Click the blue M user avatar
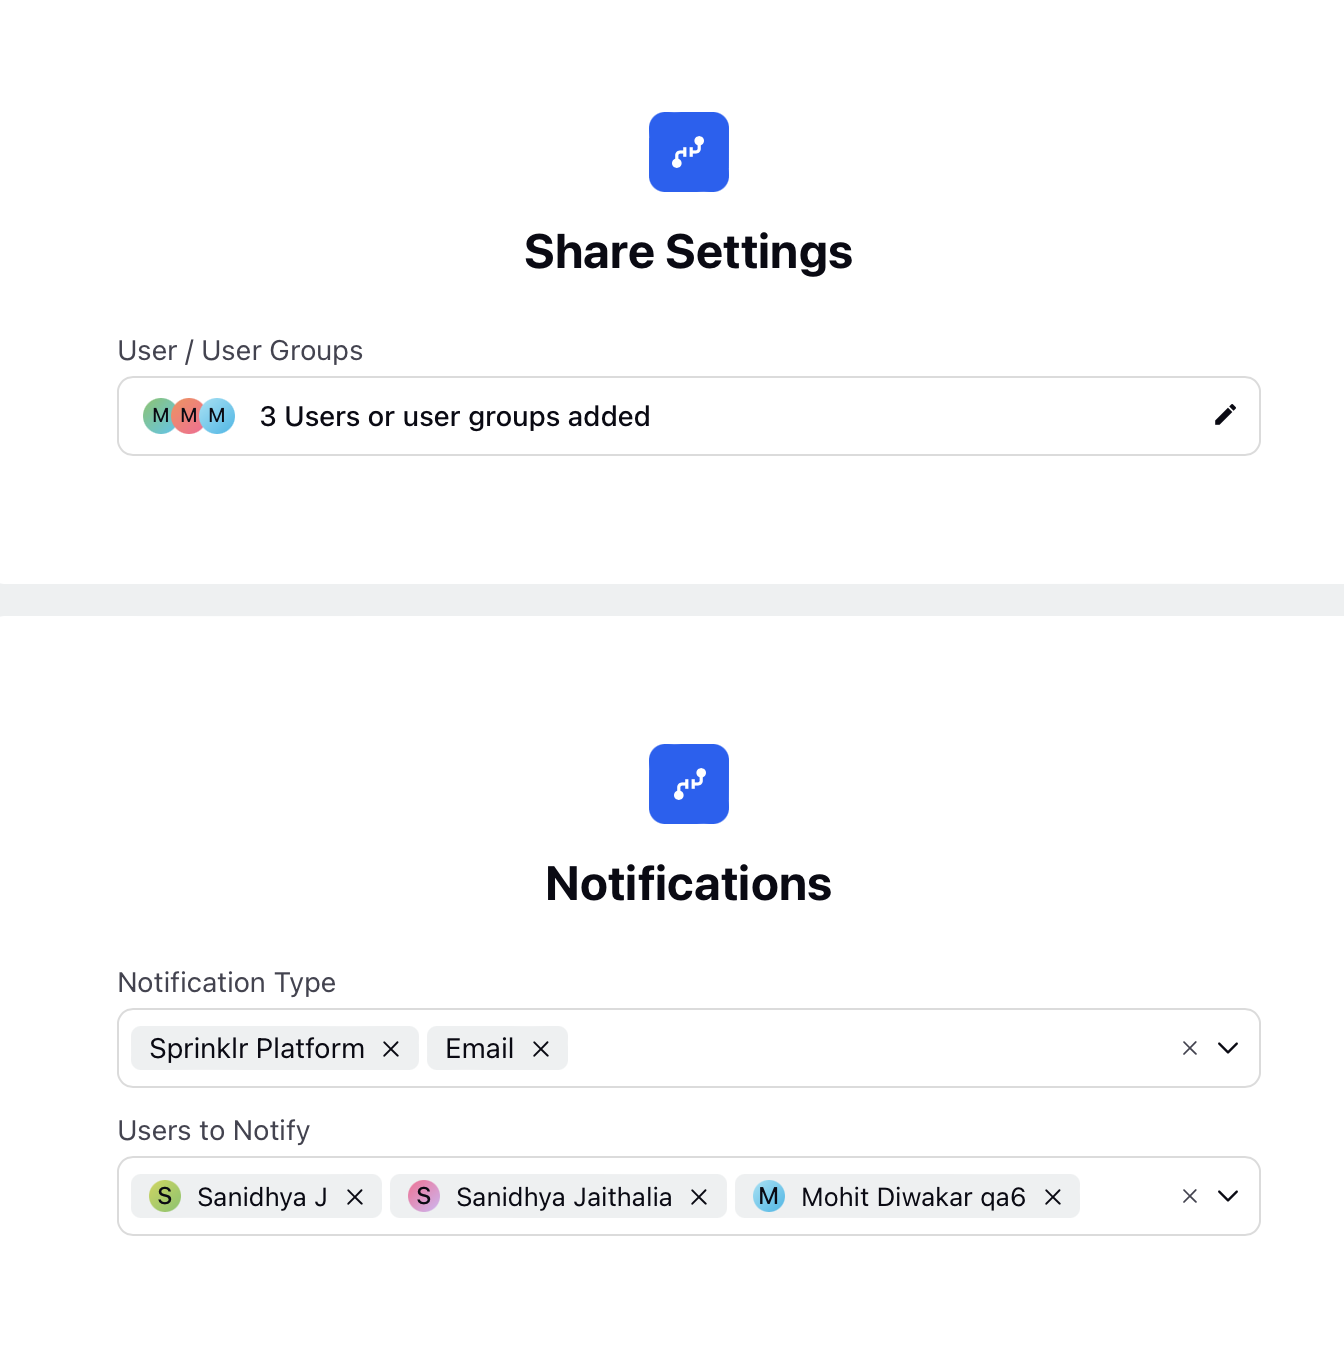Screen dimensions: 1344x1346 [219, 416]
